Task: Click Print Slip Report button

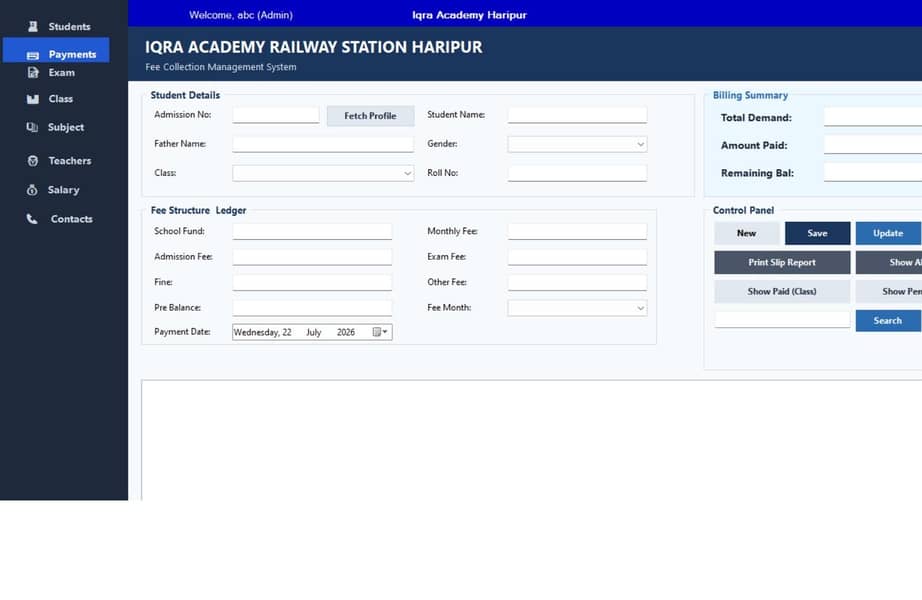Action: [782, 262]
